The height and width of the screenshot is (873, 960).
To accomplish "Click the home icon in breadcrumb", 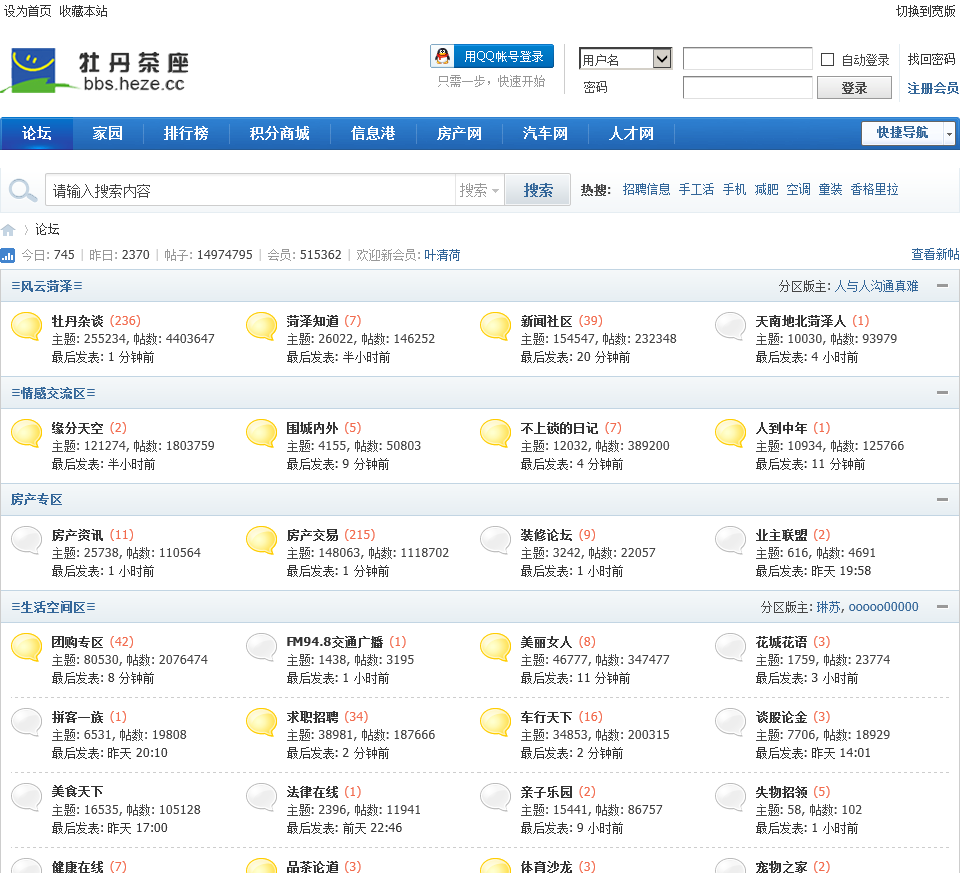I will pyautogui.click(x=8, y=230).
